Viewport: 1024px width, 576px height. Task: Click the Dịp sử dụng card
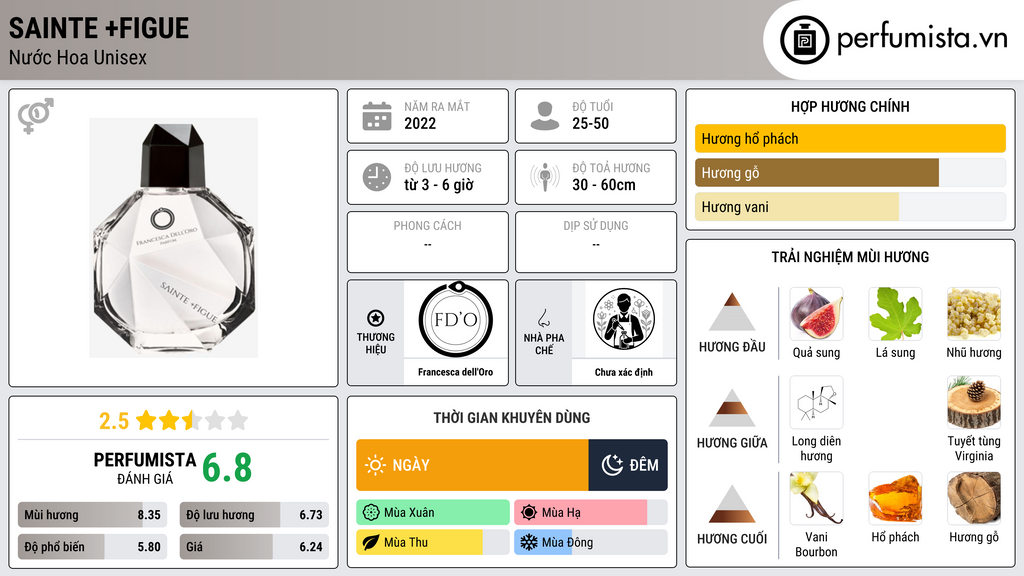596,242
